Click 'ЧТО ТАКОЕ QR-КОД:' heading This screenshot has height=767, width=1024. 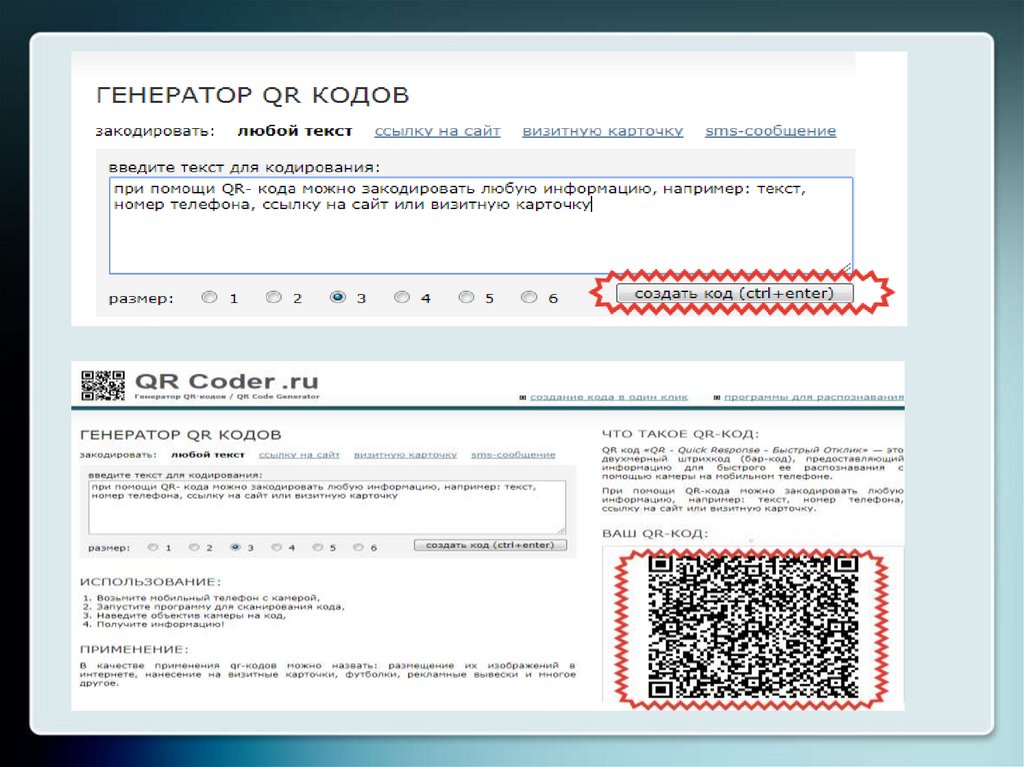click(x=680, y=434)
